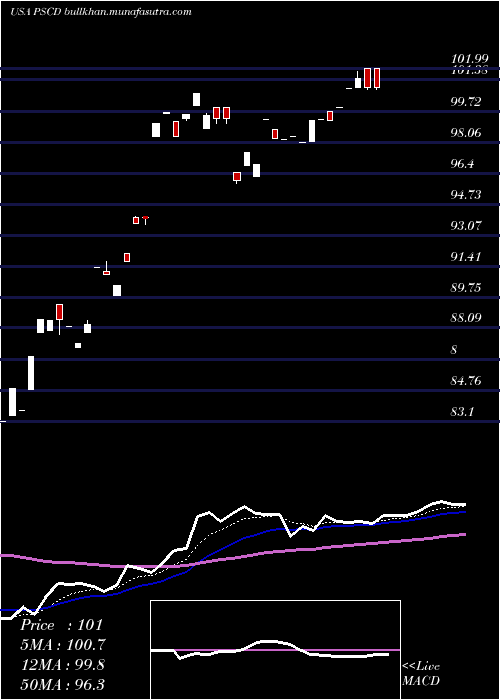Image resolution: width=500 pixels, height=700 pixels.
Task: Click the 12MA : 99.8 readout
Action: (x=63, y=665)
